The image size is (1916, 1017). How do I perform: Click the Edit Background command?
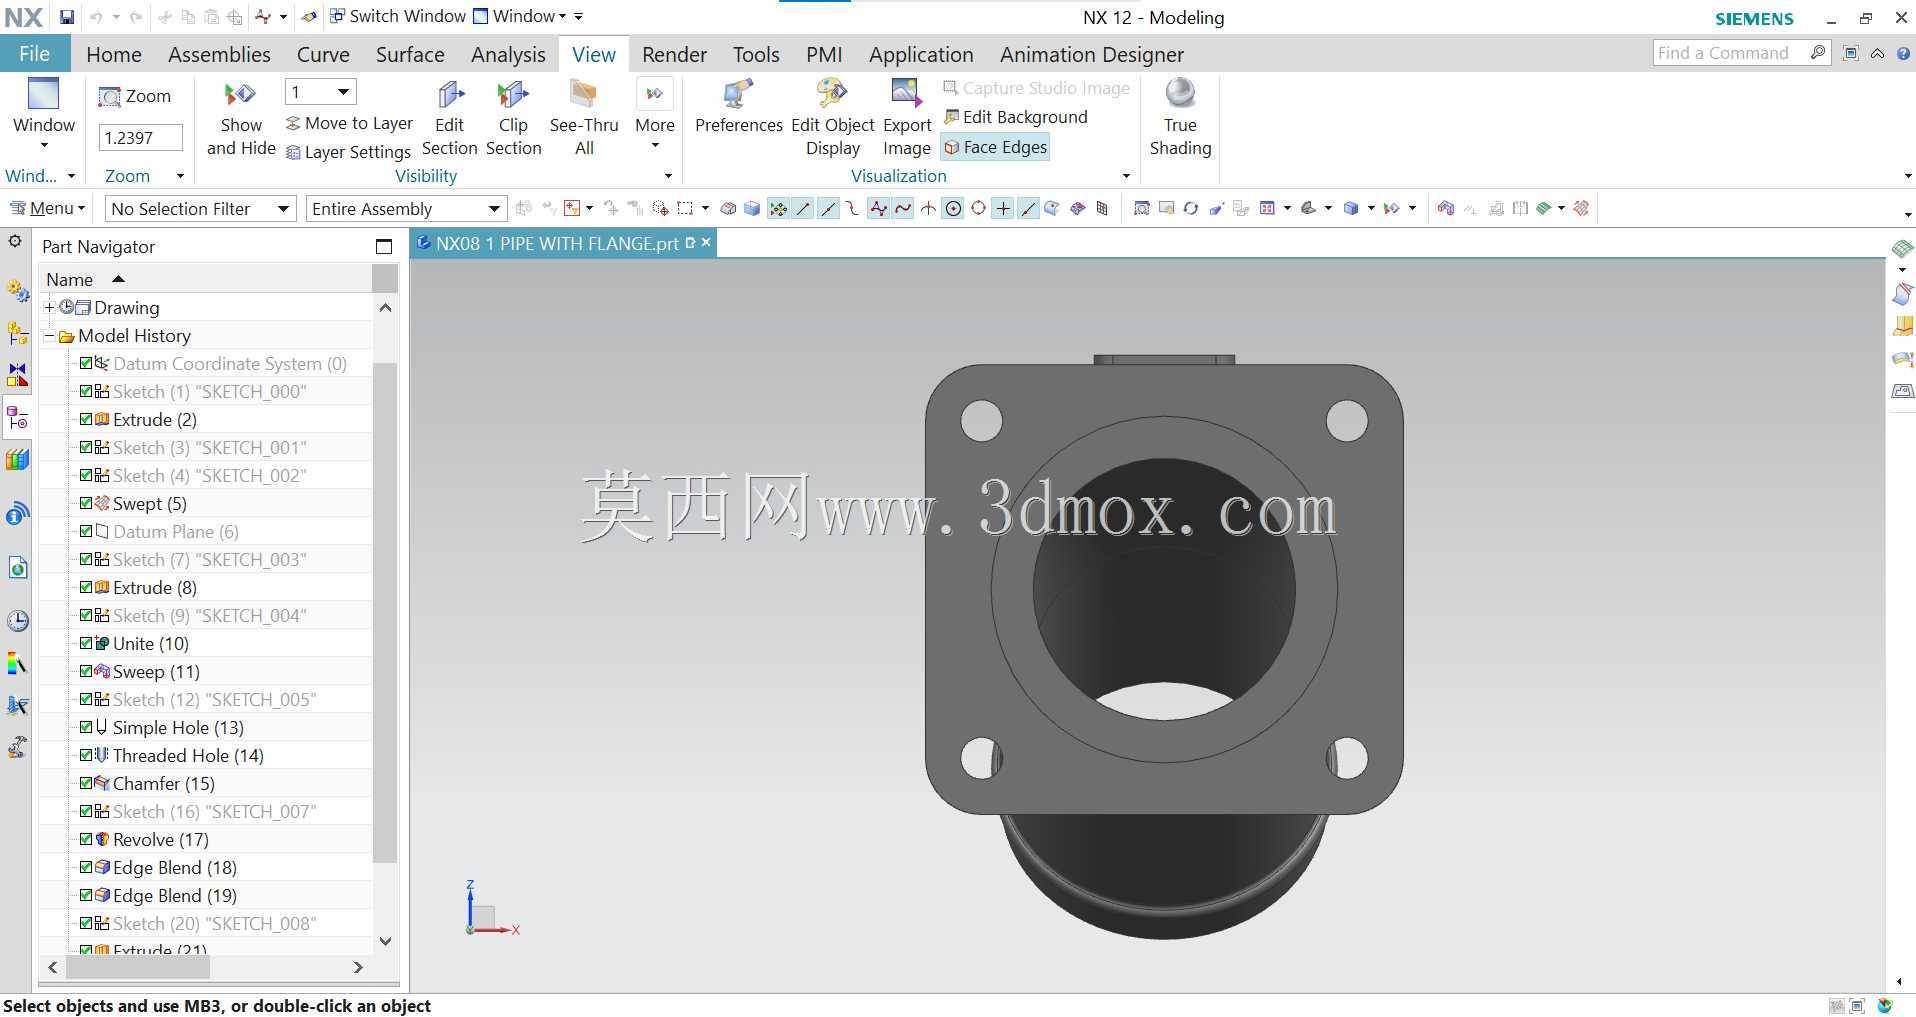(x=1015, y=117)
